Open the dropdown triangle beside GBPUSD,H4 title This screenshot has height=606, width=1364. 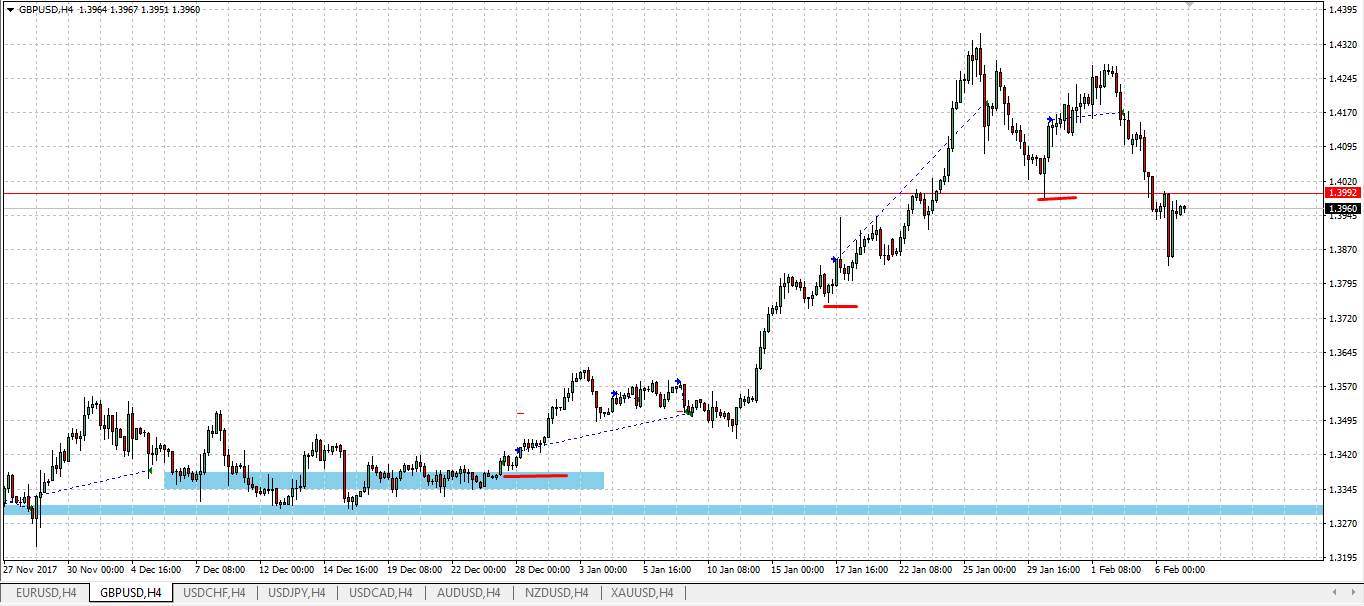(9, 10)
